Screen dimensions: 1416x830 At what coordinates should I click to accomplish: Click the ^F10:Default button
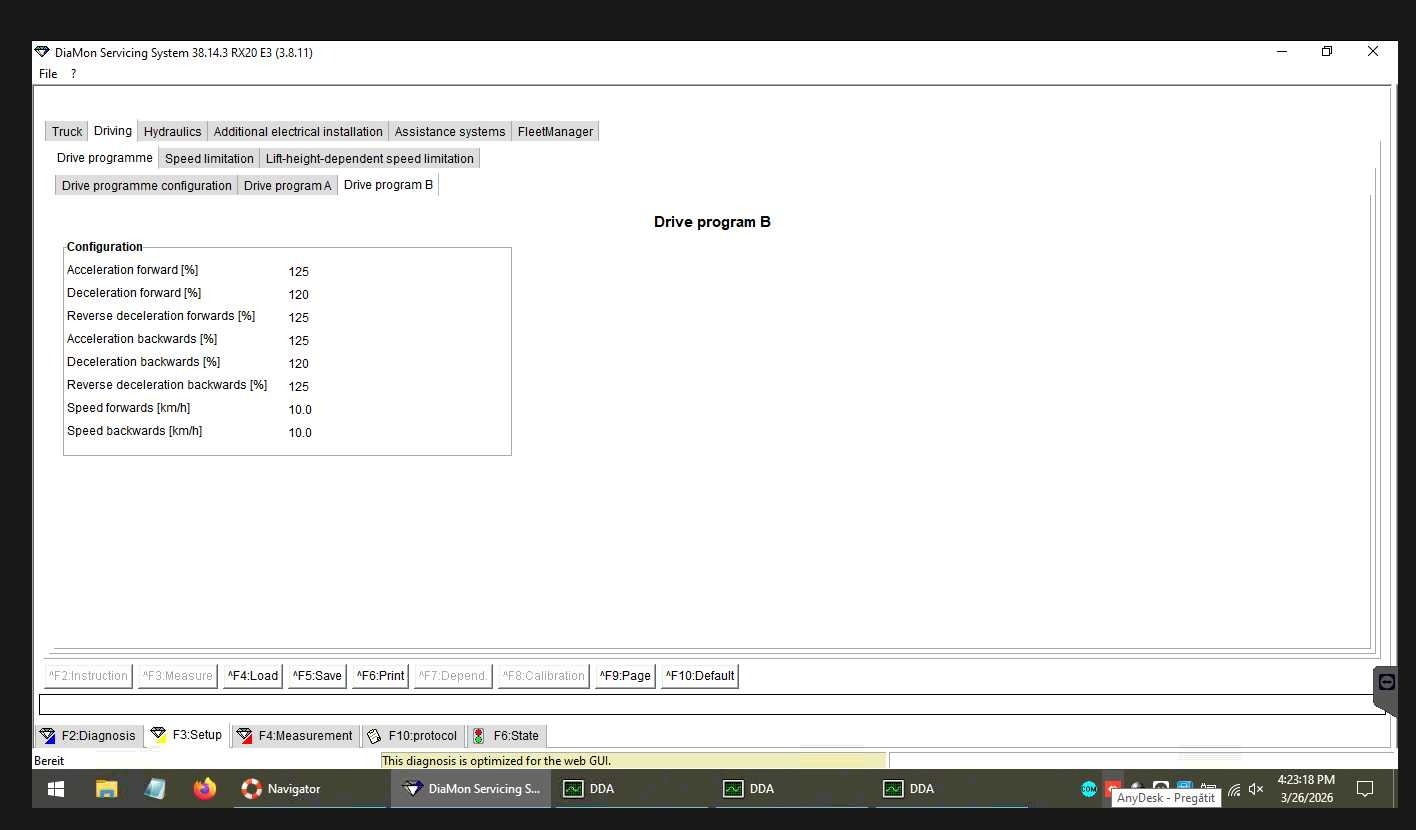700,676
